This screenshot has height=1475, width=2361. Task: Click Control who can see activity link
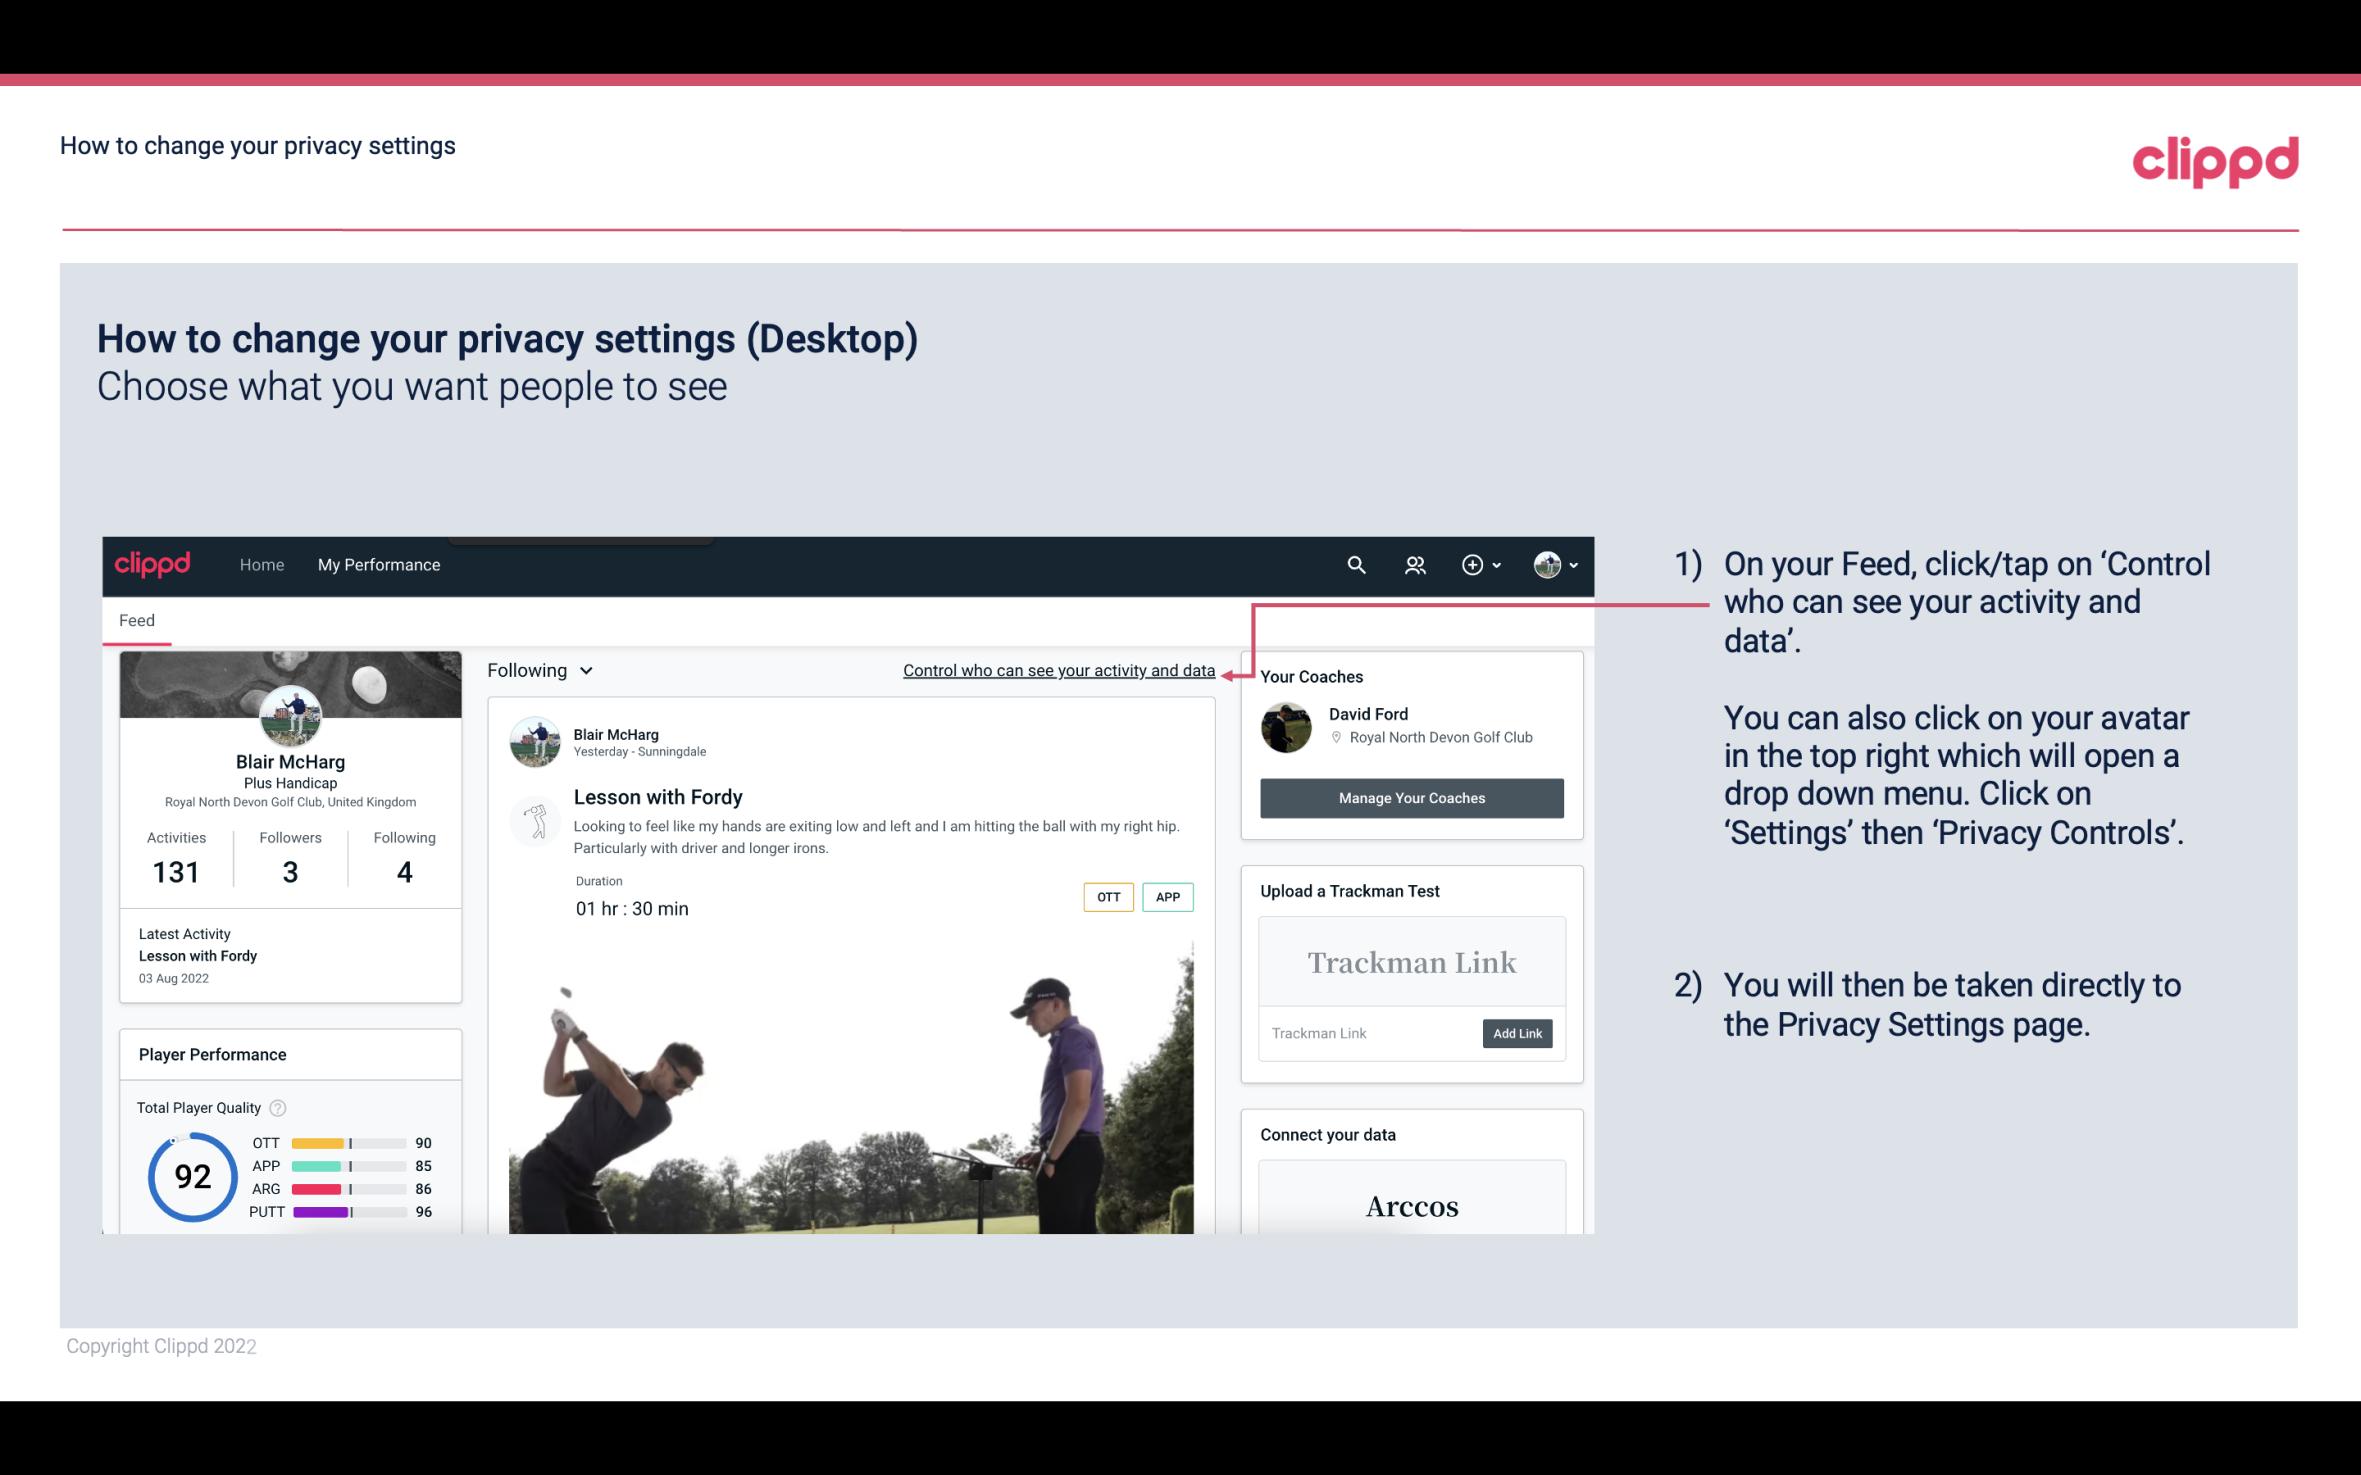pos(1058,670)
